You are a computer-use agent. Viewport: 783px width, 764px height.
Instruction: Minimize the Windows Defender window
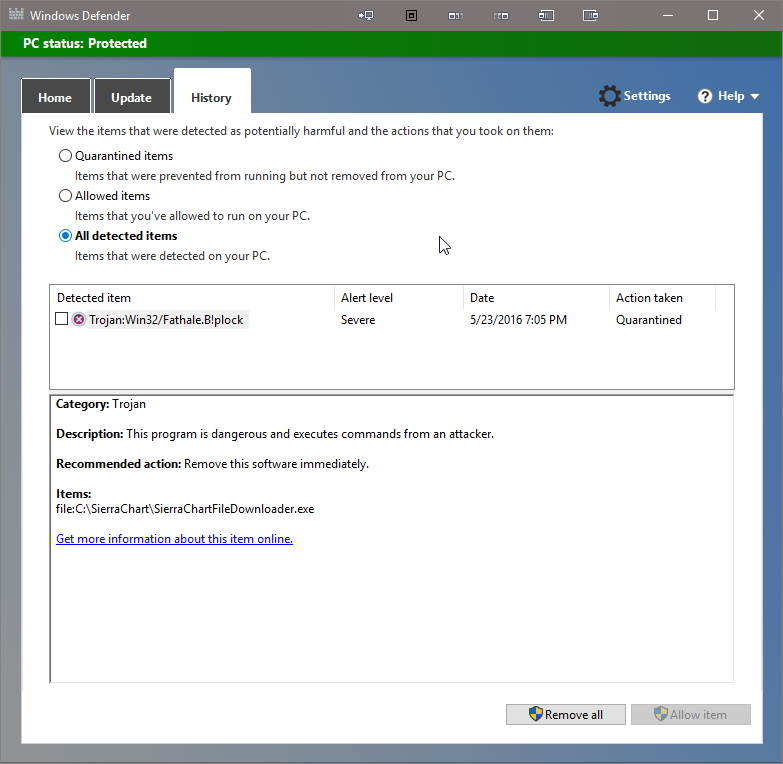click(x=668, y=15)
